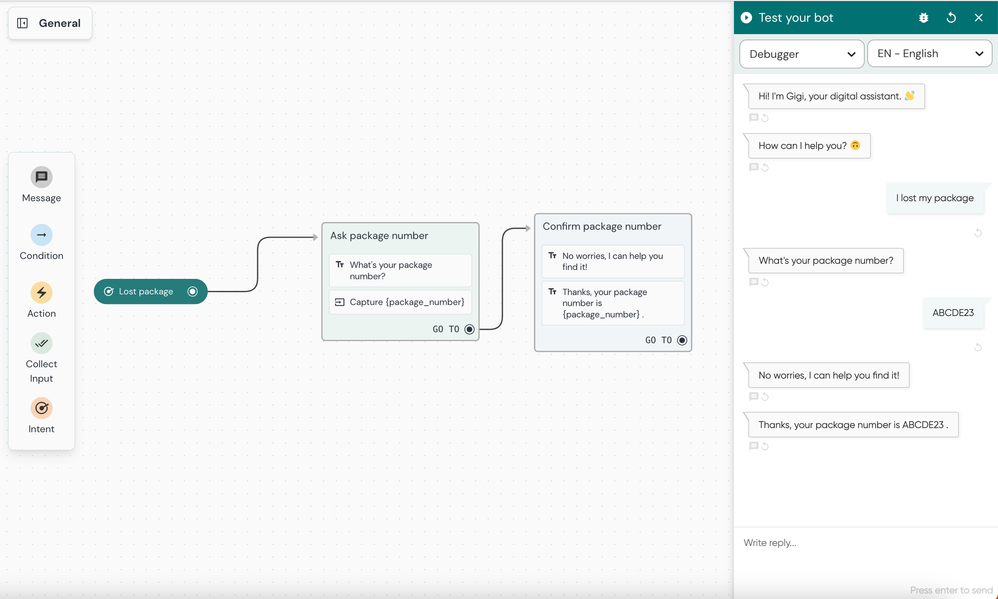Open the Debugger dropdown
Viewport: 998px width, 599px height.
click(801, 54)
